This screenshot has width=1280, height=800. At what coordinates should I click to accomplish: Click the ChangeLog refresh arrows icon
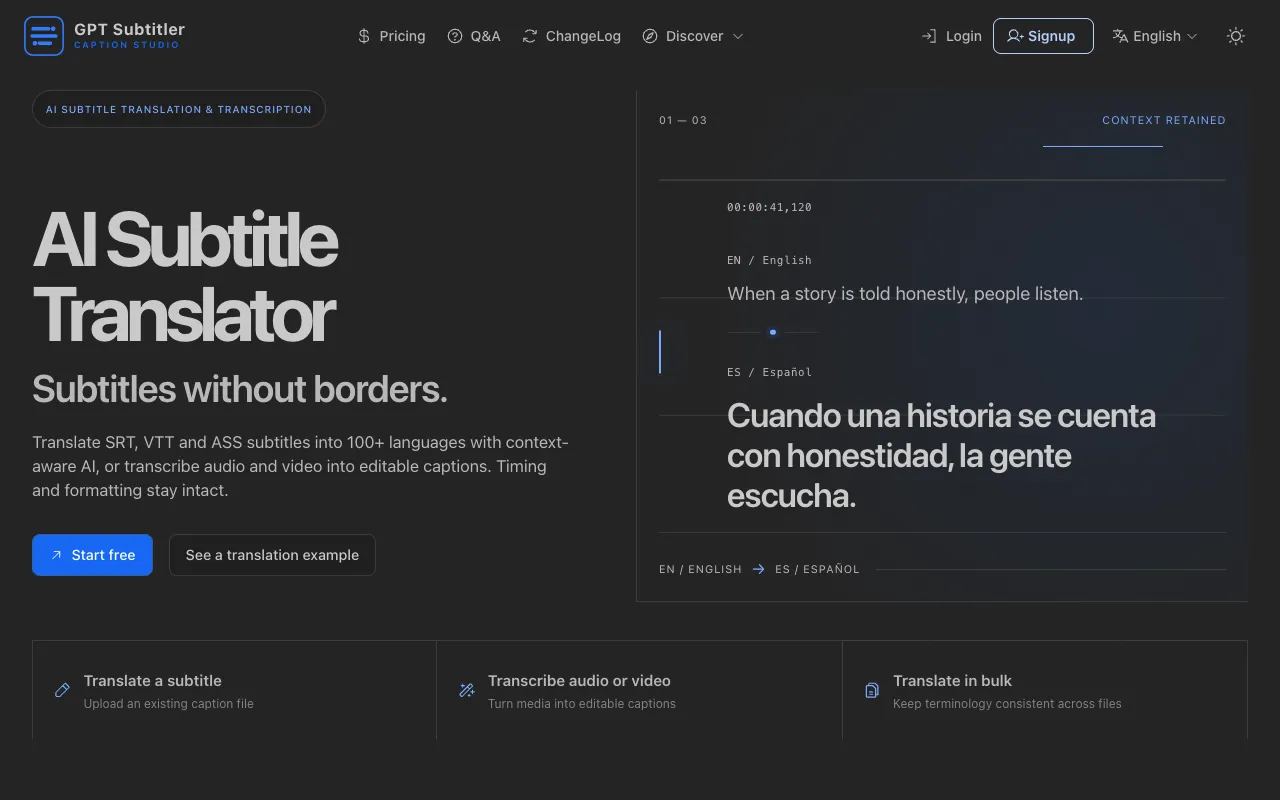[x=530, y=36]
